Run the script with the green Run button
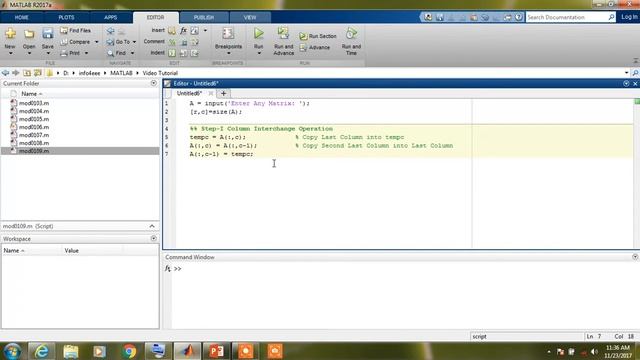640x360 pixels. (x=258, y=34)
